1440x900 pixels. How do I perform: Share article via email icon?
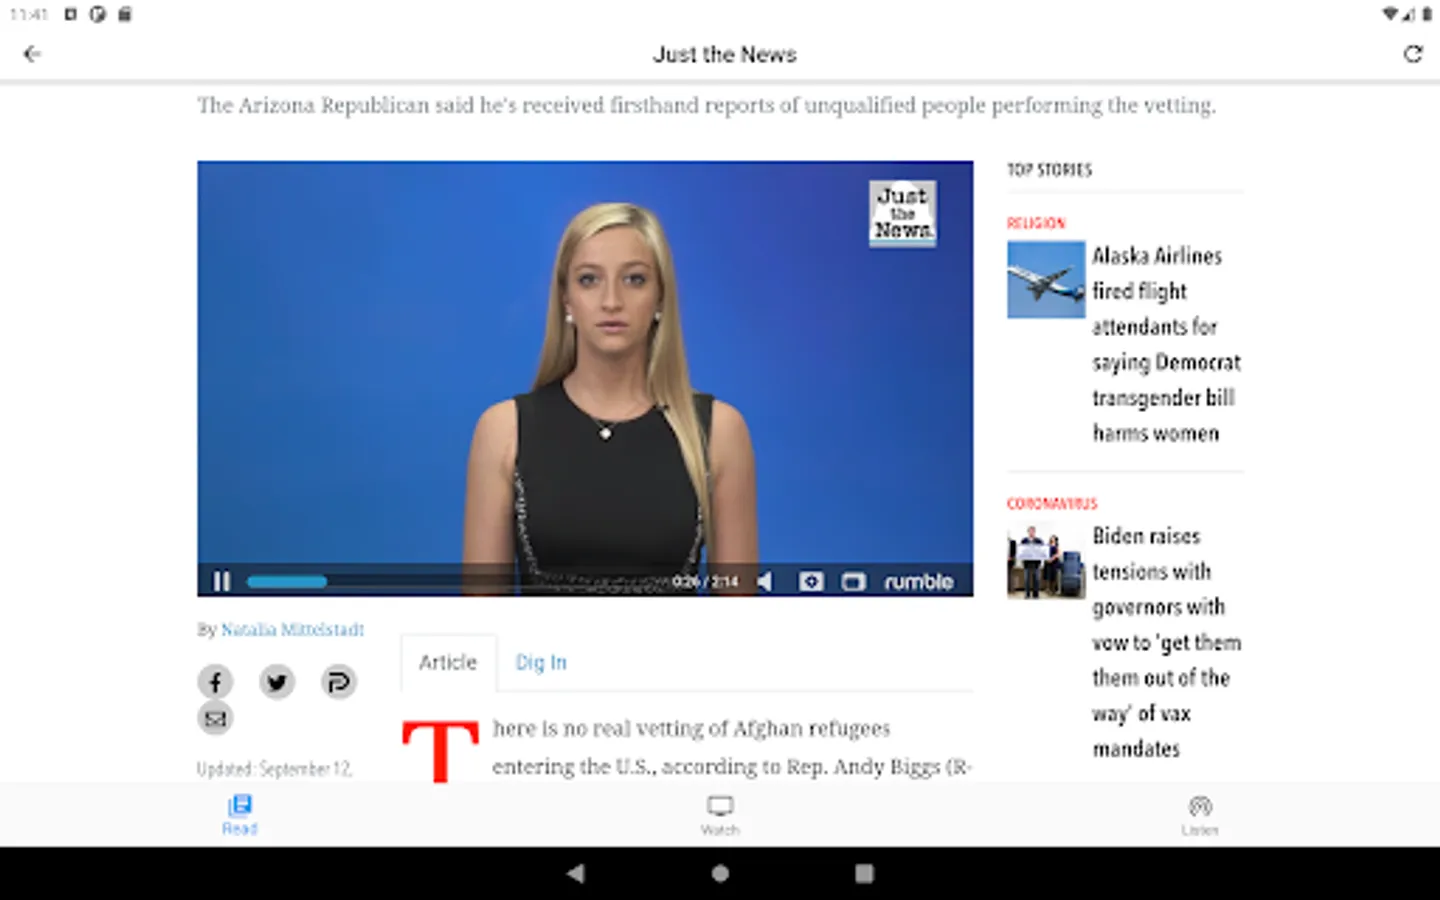coord(215,718)
